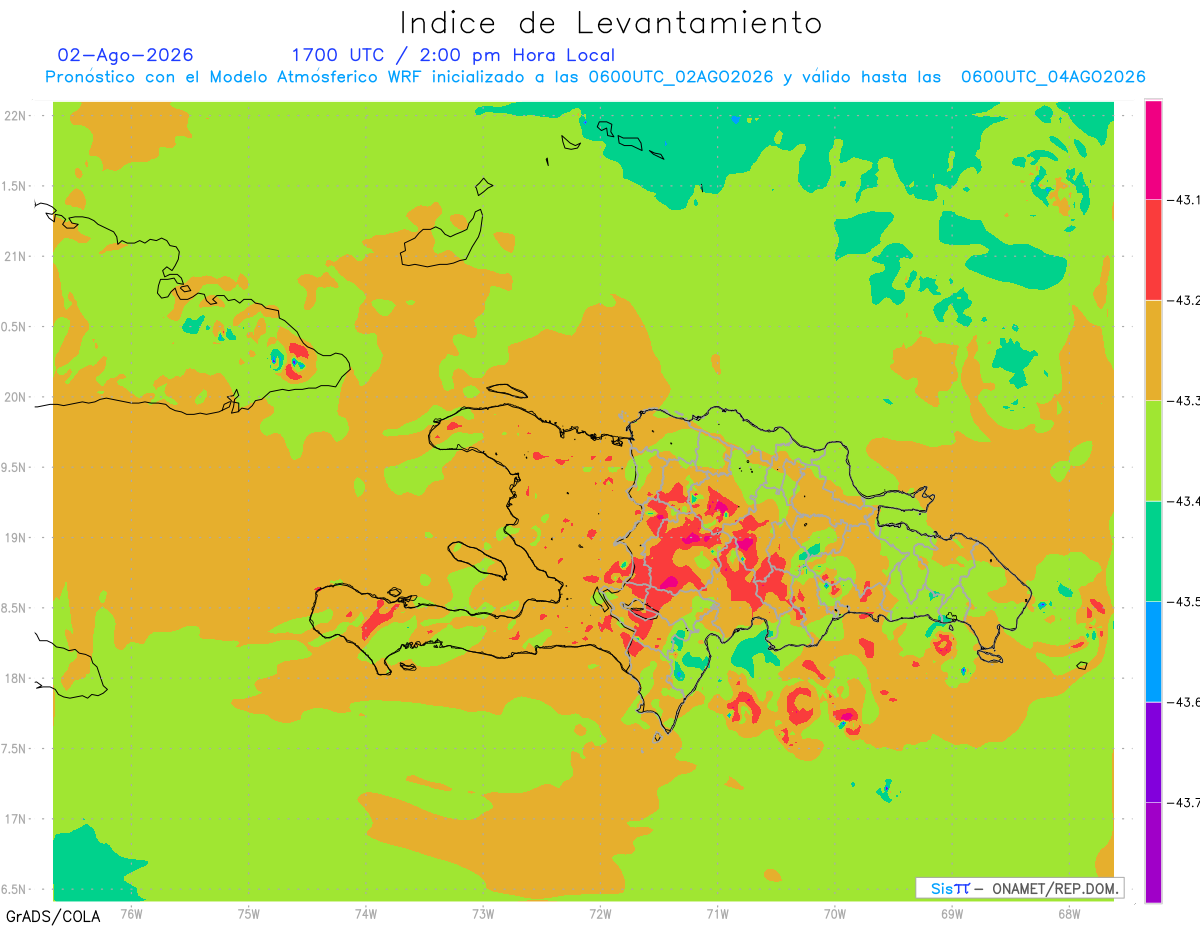Click the 'Pronostico con el Modelo Atmosferico WRF' line
This screenshot has height=927, width=1200.
click(595, 77)
